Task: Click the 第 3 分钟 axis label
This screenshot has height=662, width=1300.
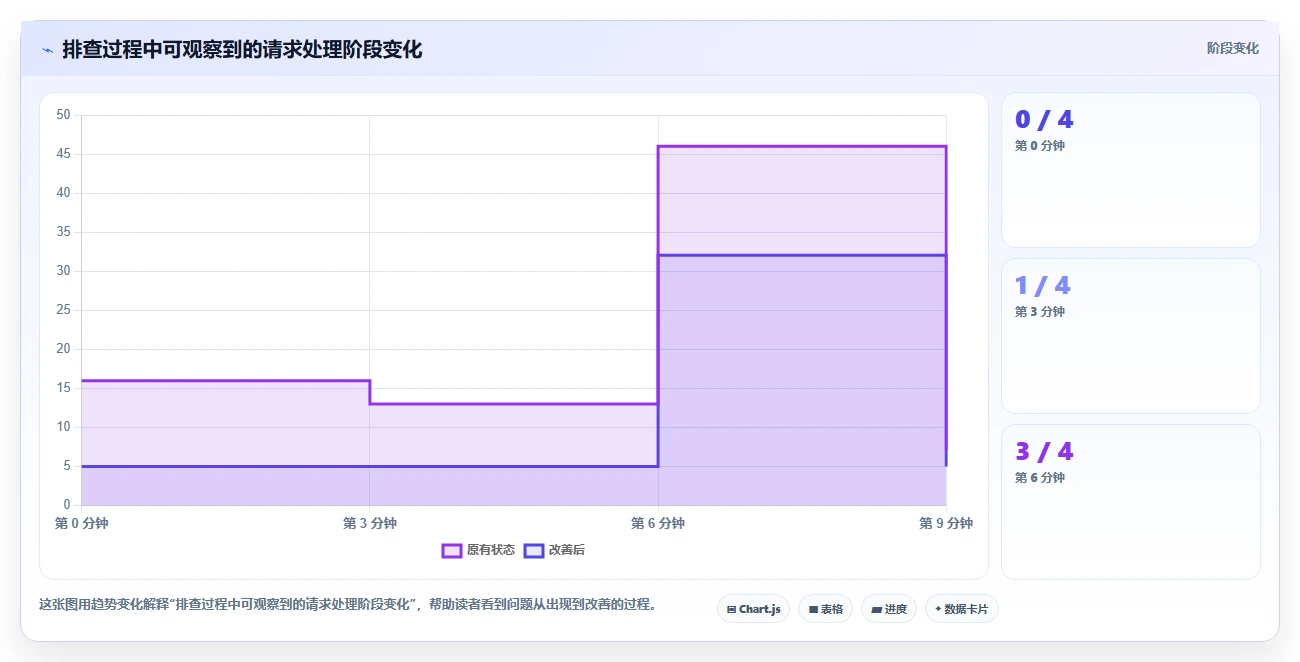Action: 370,523
